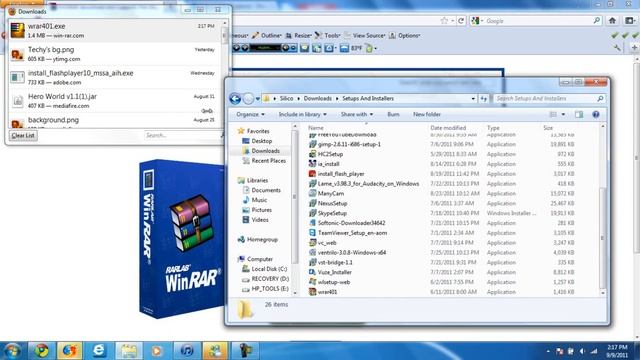Screen dimensions: 640x360
Task: Click the Search Setups And Installers field
Action: 549,98
